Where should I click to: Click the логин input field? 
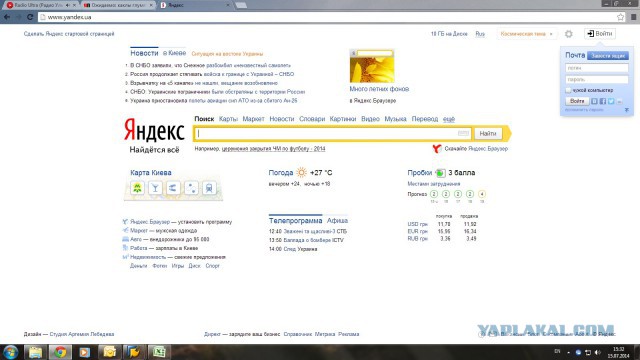coord(597,68)
